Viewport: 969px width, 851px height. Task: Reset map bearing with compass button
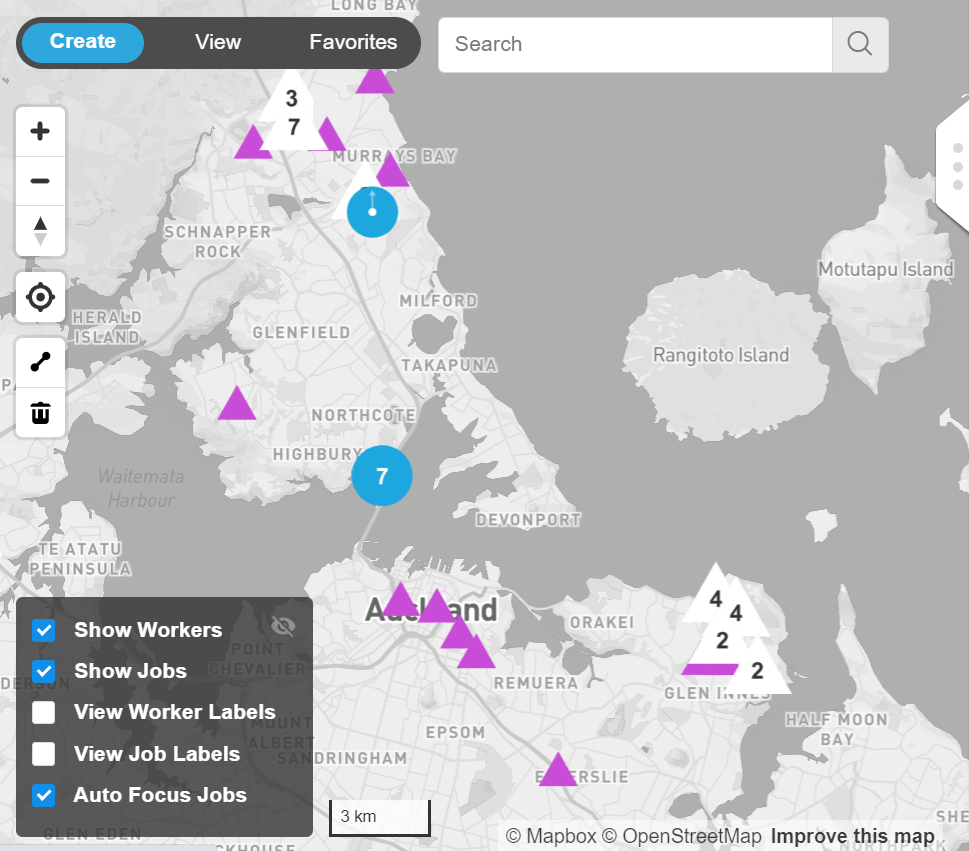click(41, 231)
